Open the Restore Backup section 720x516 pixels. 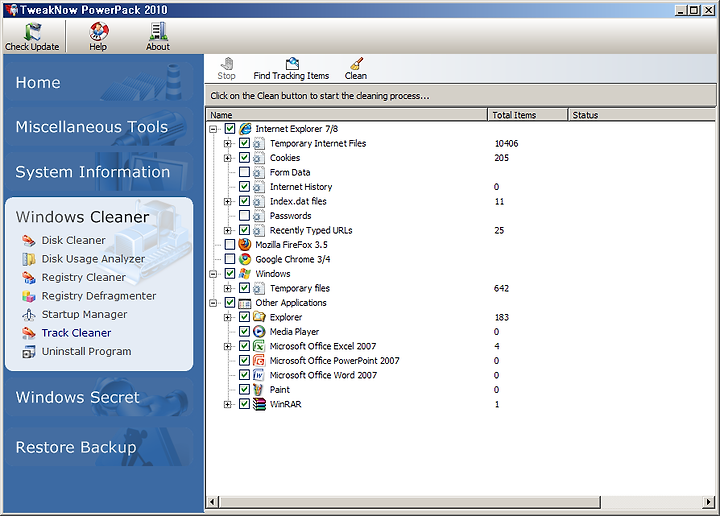[x=99, y=447]
